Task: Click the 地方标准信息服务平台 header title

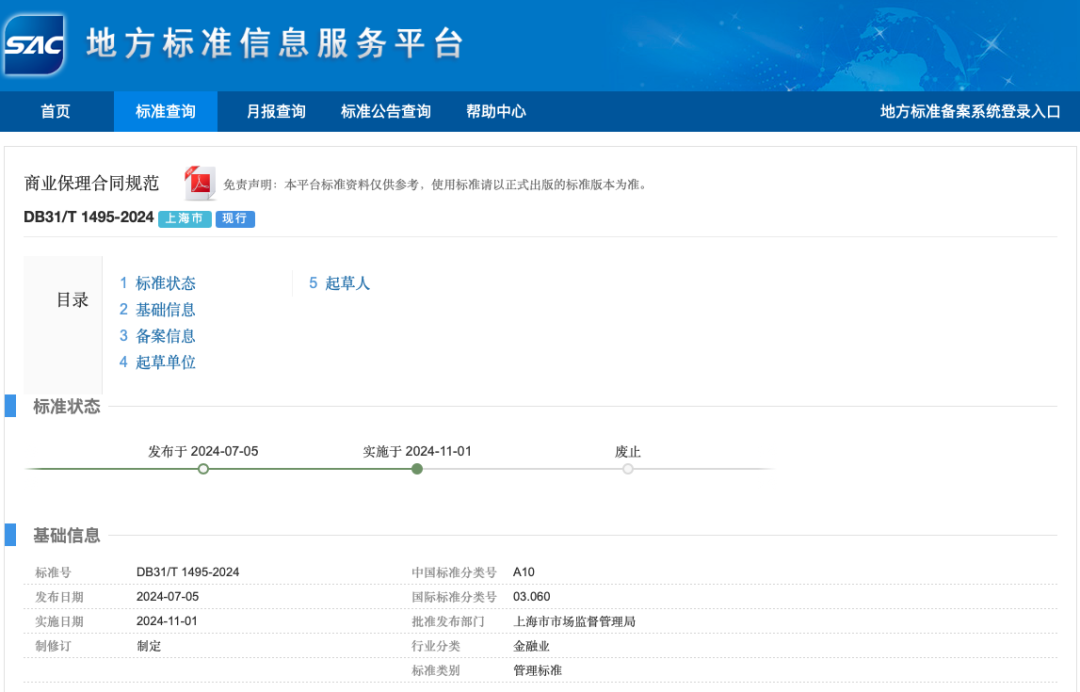Action: pos(275,44)
